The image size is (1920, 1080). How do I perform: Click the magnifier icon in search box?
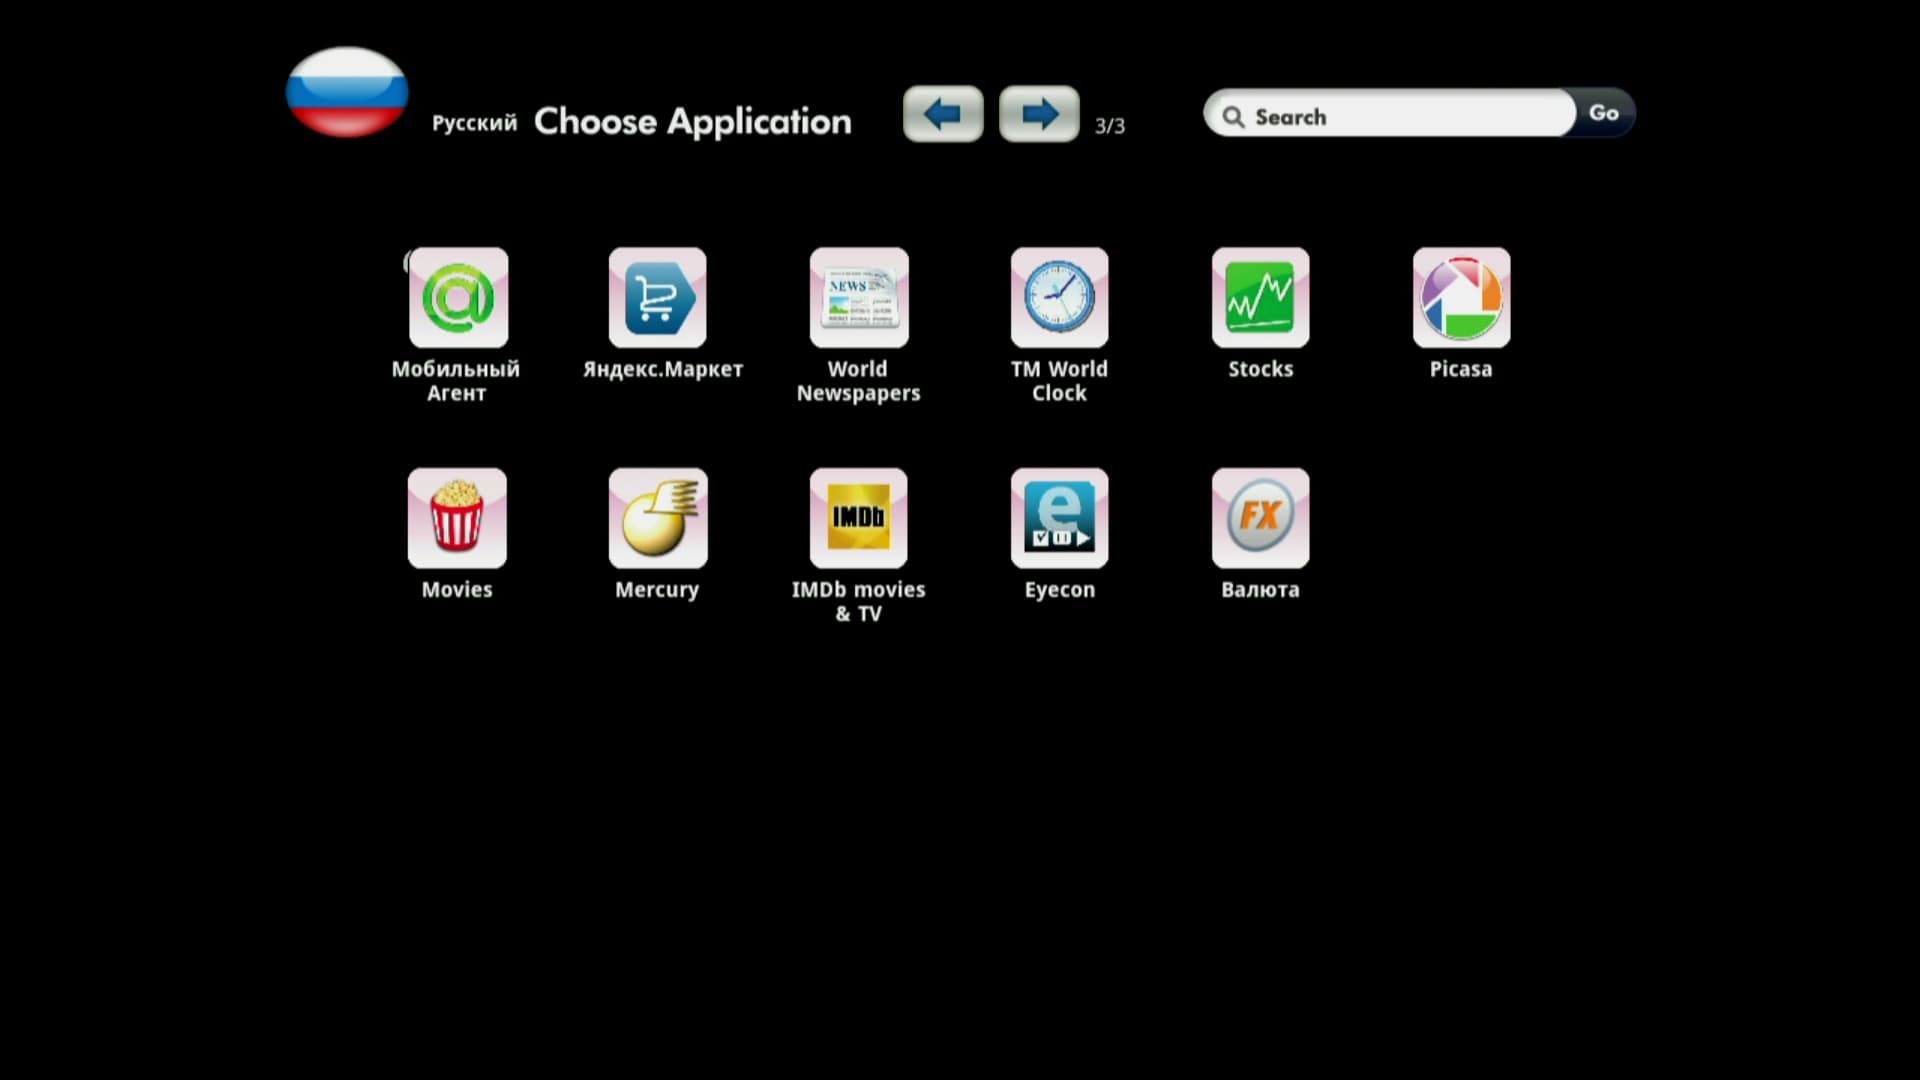click(1233, 117)
